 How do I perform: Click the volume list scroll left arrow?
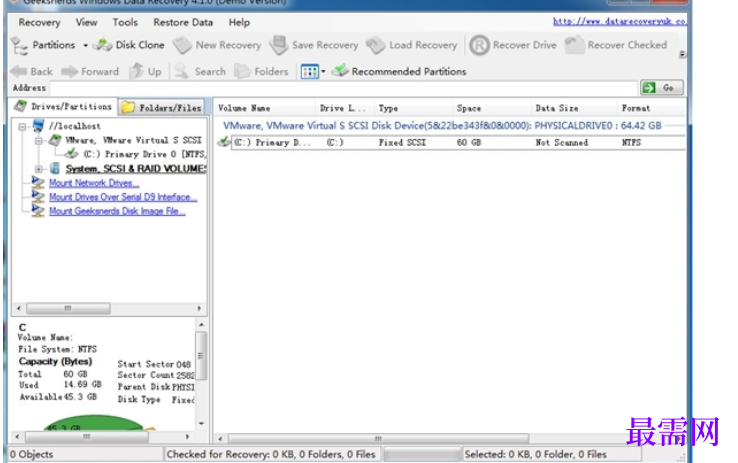[x=220, y=439]
